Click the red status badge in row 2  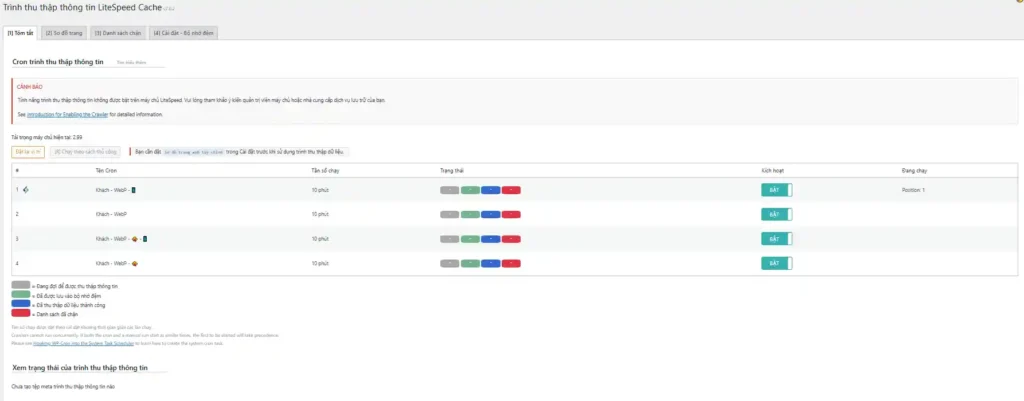click(511, 214)
